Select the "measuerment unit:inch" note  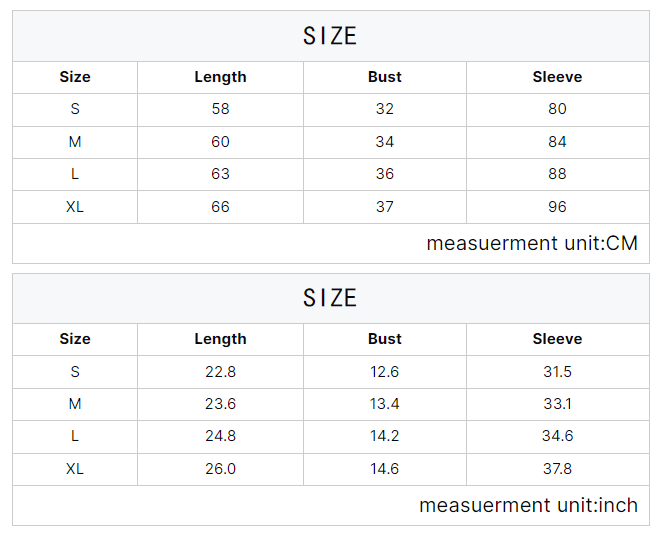528,505
